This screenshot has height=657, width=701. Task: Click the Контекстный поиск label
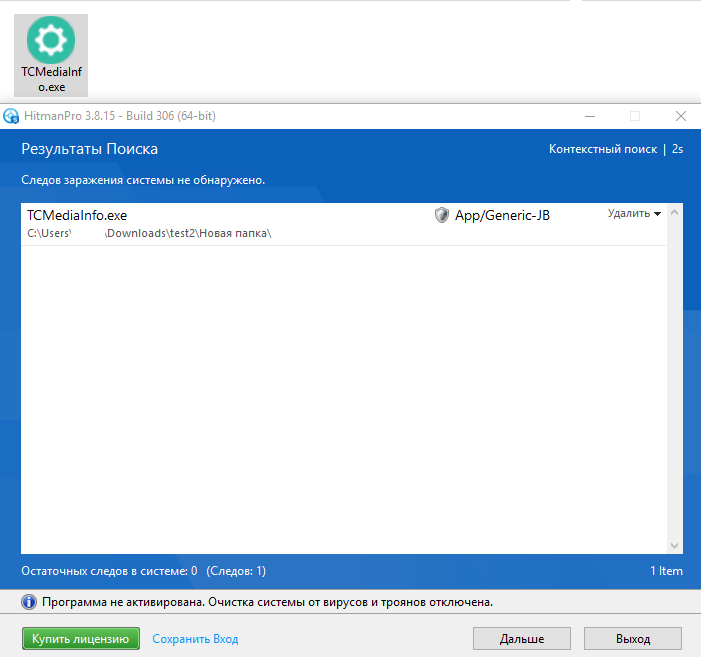click(603, 149)
